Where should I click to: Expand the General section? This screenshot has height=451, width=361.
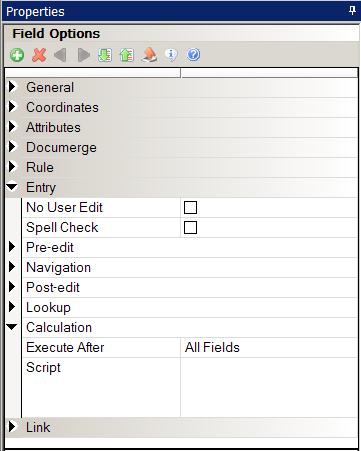[x=12, y=87]
